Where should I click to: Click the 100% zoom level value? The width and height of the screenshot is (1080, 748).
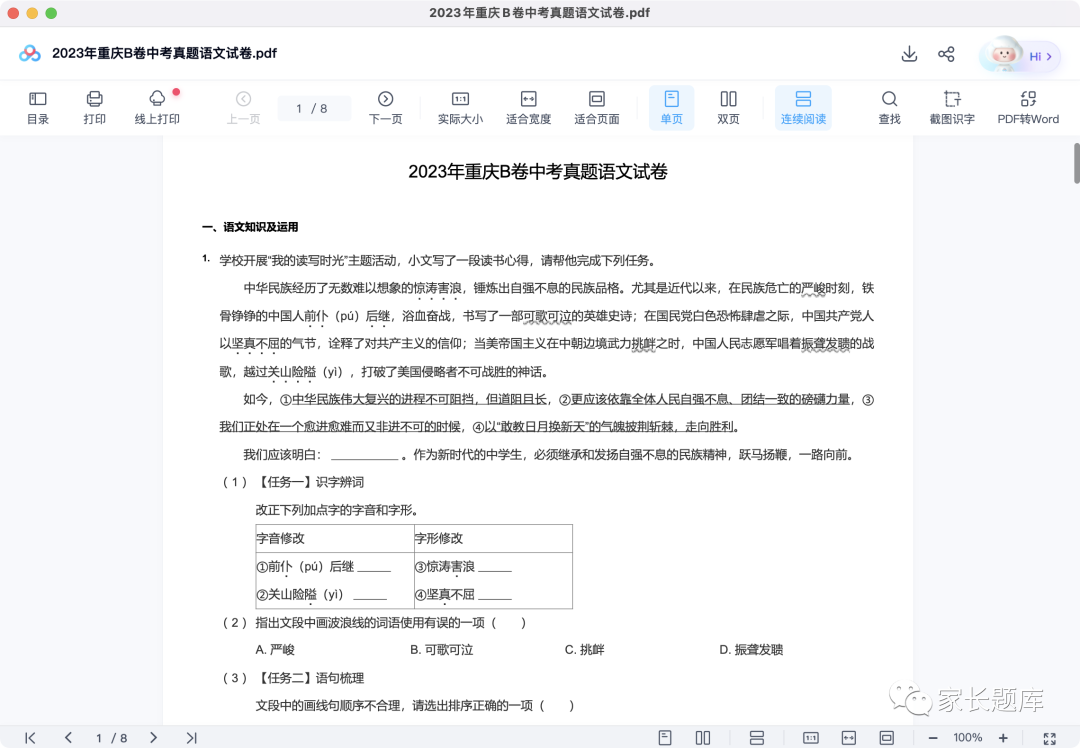(x=968, y=738)
